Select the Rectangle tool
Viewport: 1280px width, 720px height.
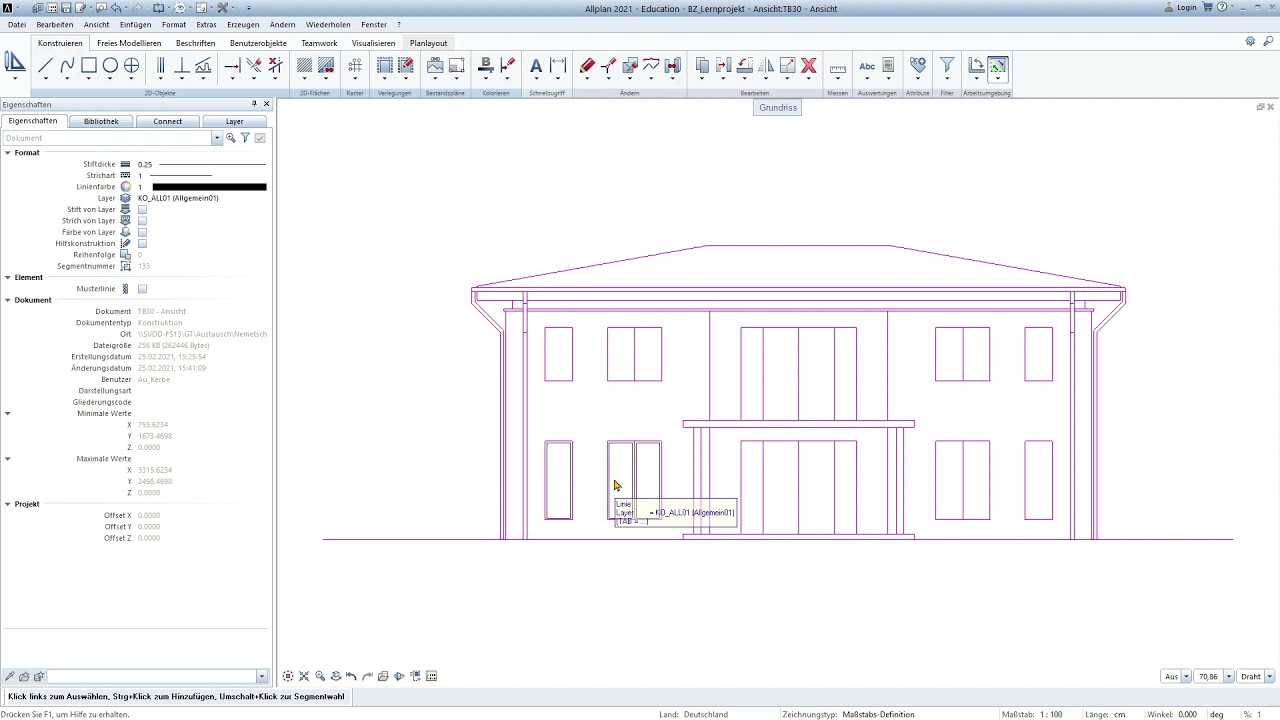[x=88, y=66]
